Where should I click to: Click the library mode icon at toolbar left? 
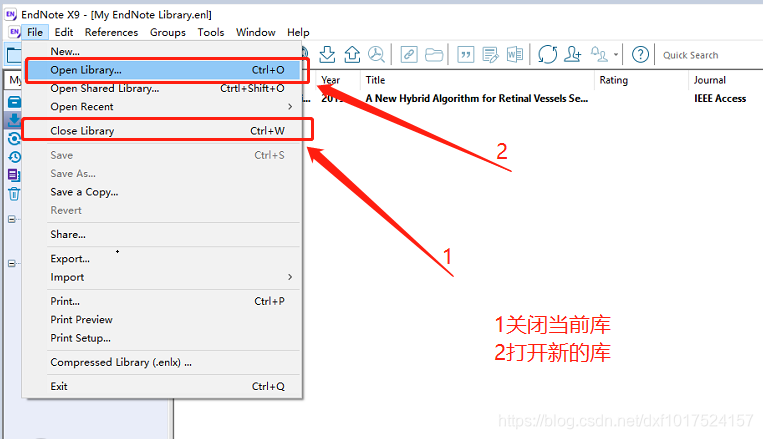pyautogui.click(x=14, y=55)
